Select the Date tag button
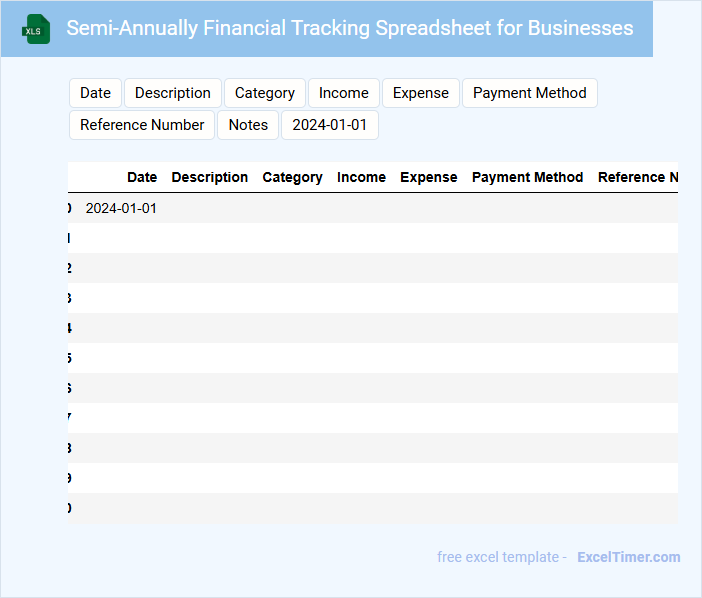Image resolution: width=702 pixels, height=598 pixels. pos(95,93)
